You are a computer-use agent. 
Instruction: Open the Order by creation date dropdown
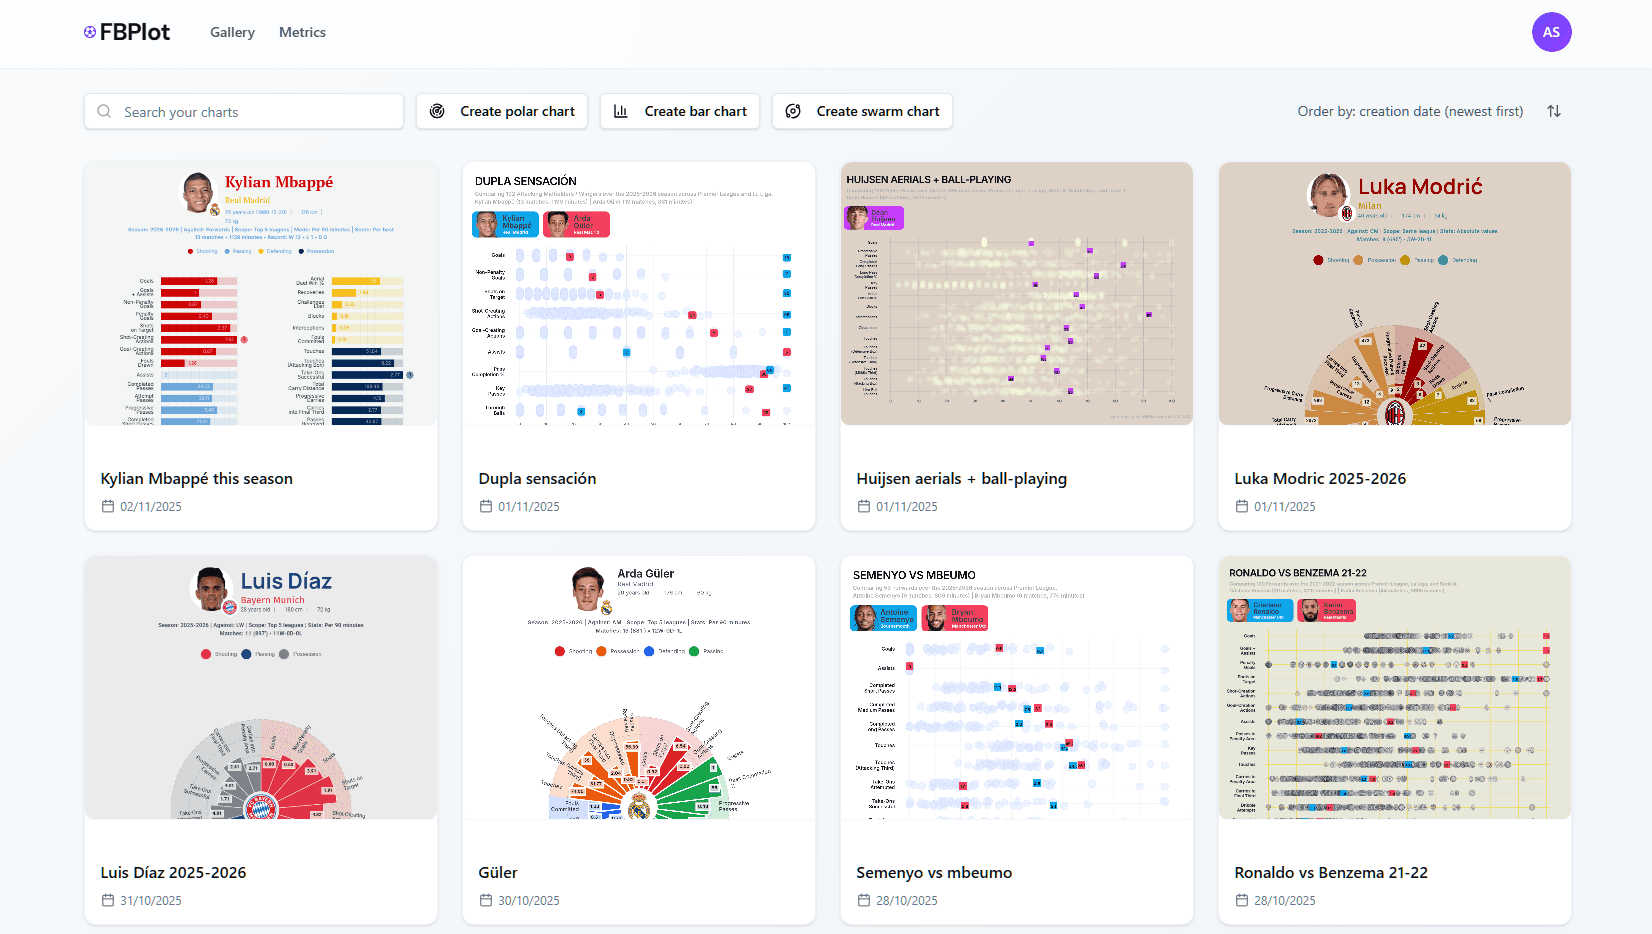pyautogui.click(x=1410, y=111)
